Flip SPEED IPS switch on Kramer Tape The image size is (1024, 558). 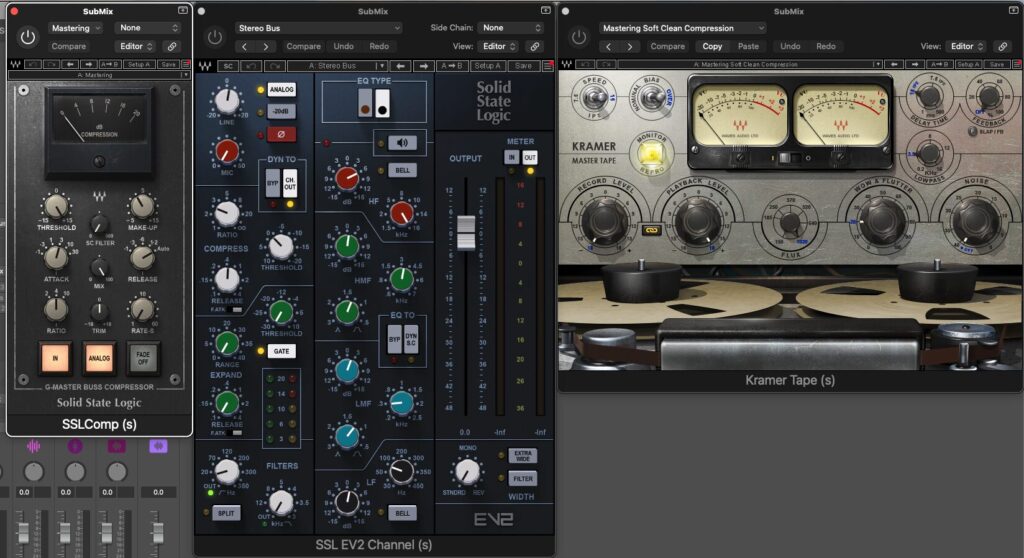595,99
